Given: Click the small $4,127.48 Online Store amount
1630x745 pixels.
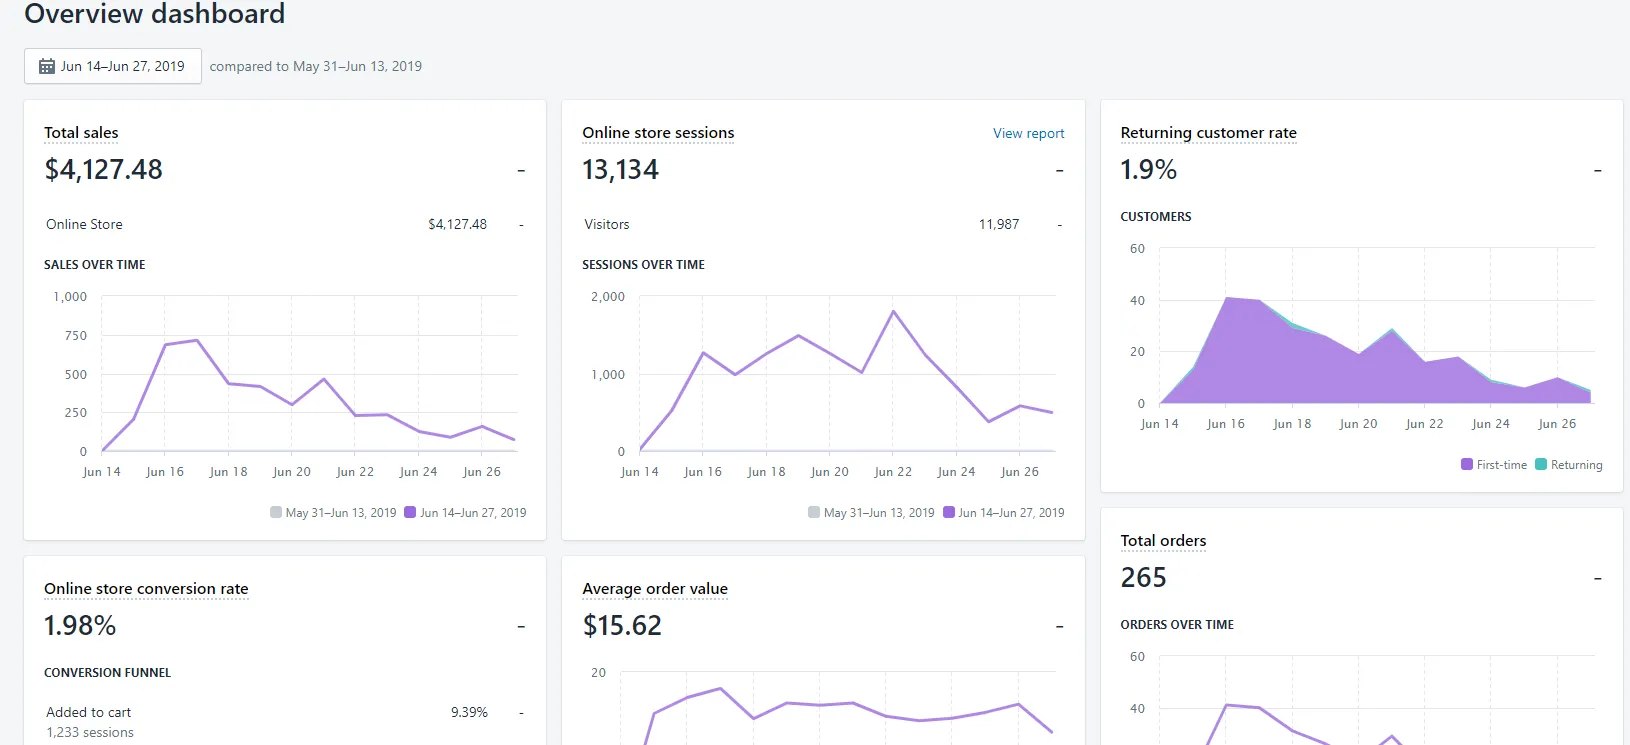Looking at the screenshot, I should [x=457, y=224].
